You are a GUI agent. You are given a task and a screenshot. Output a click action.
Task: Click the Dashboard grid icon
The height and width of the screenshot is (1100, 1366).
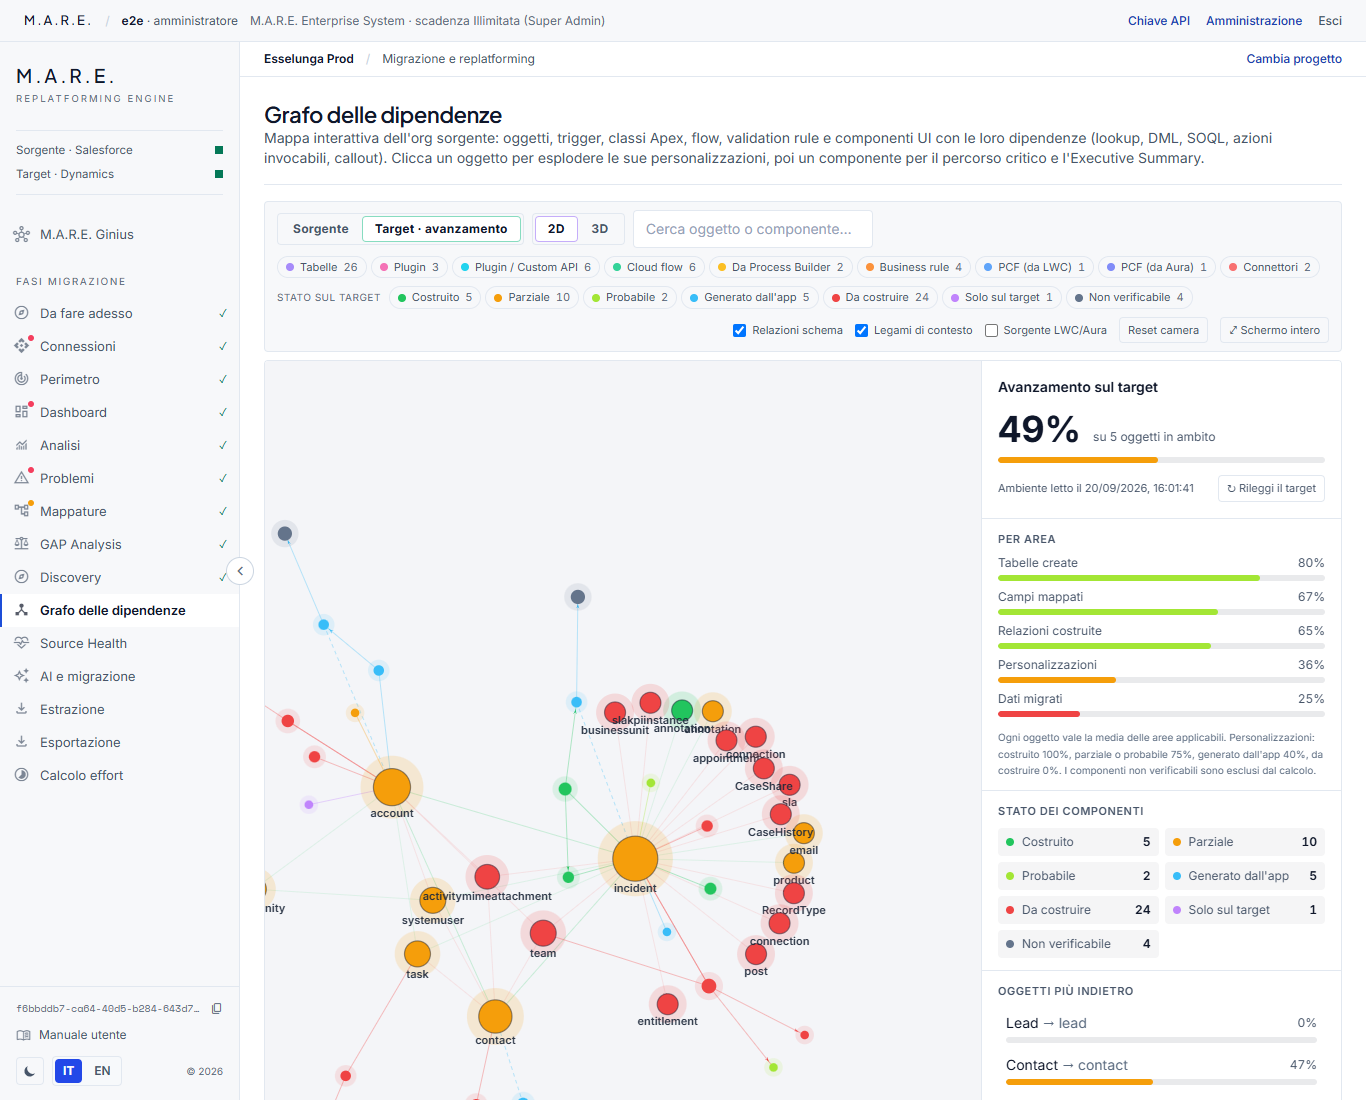pyautogui.click(x=21, y=412)
